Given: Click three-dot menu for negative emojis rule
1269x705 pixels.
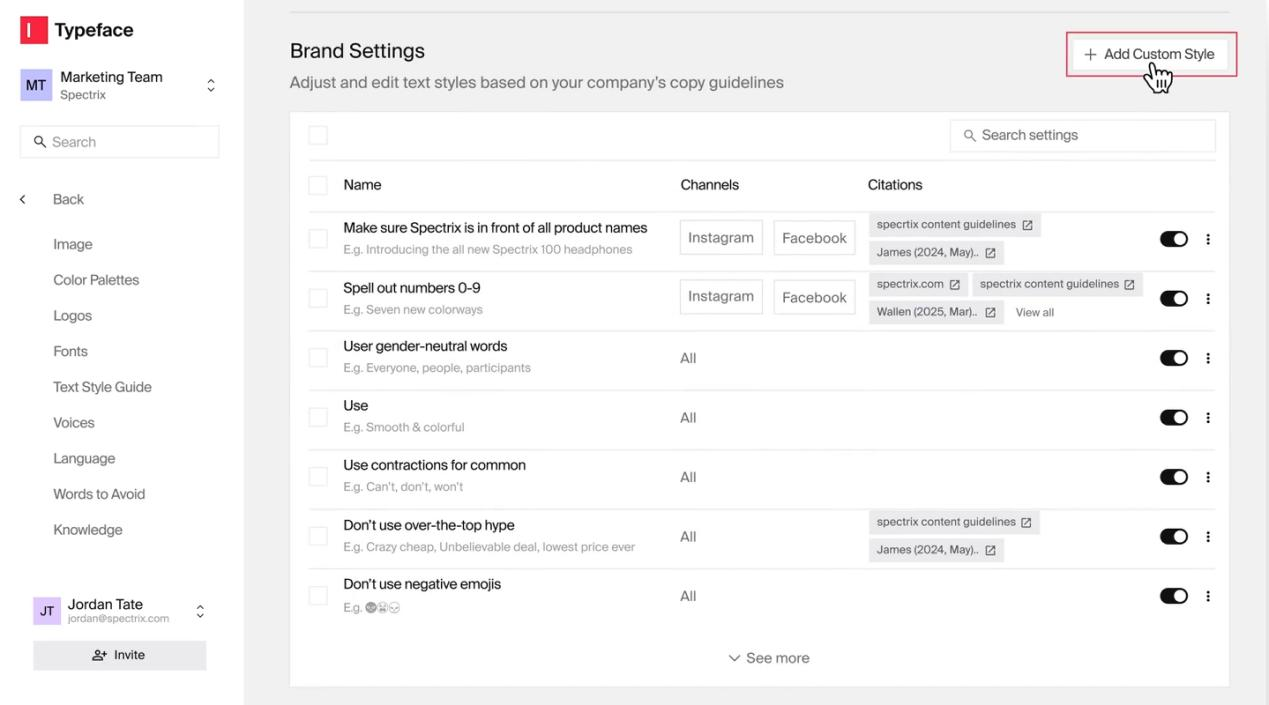Looking at the screenshot, I should (x=1208, y=596).
